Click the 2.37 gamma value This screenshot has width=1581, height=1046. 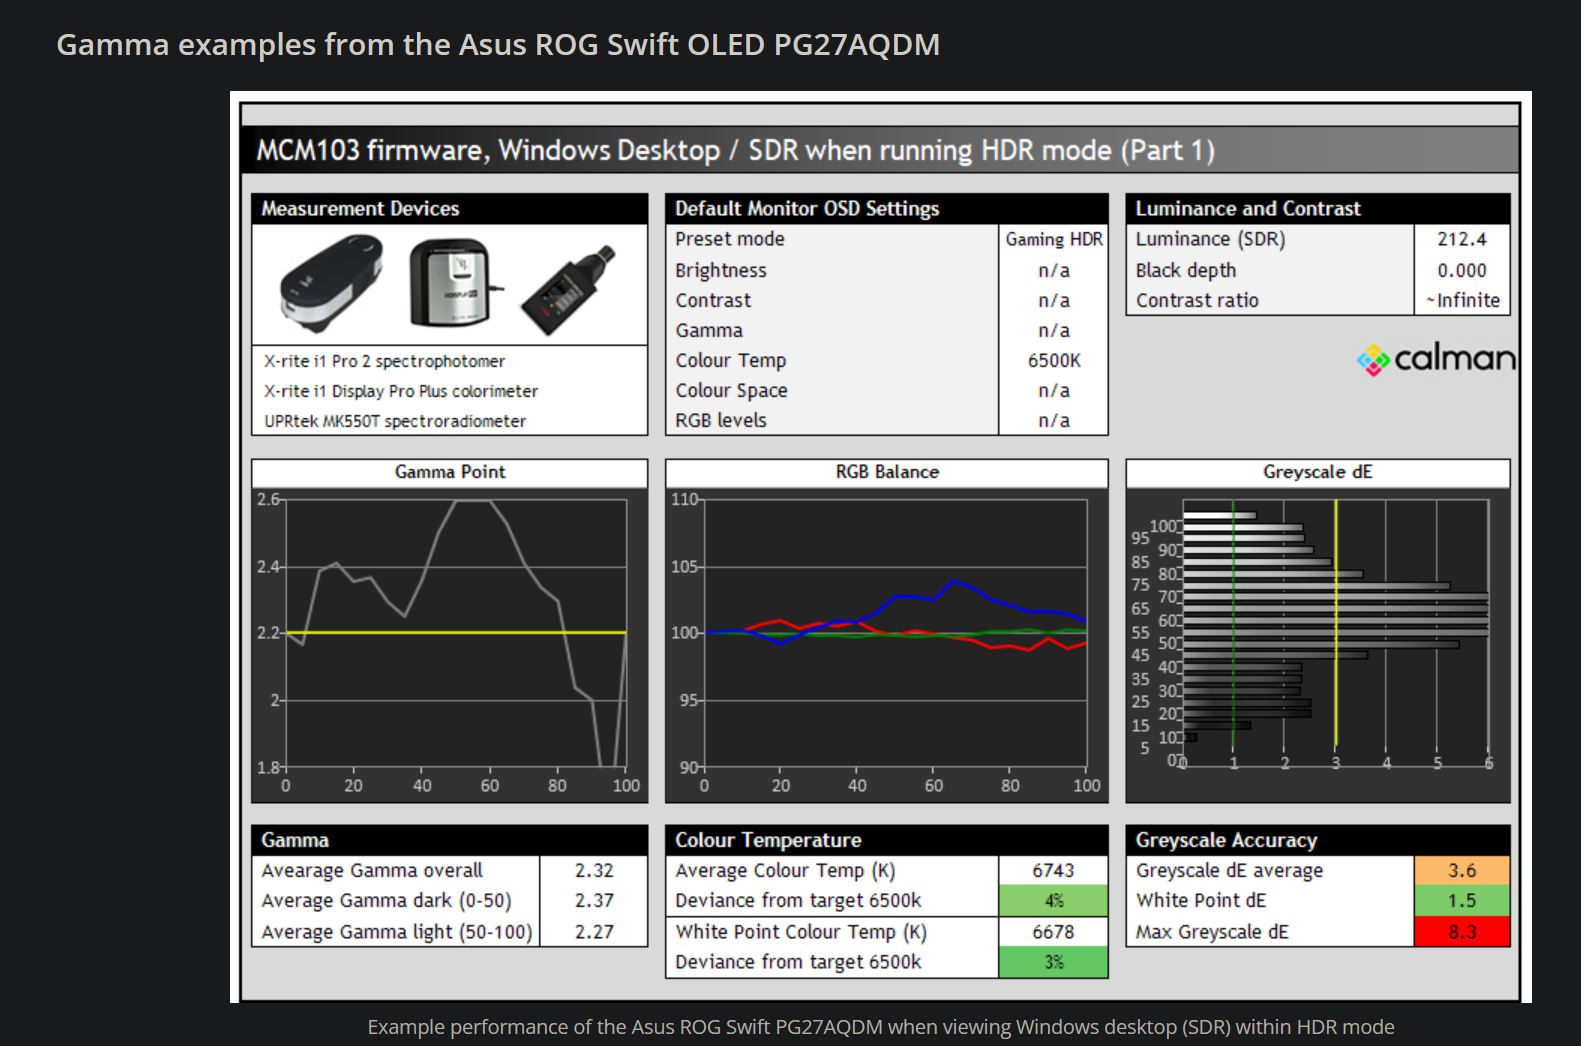coord(594,901)
